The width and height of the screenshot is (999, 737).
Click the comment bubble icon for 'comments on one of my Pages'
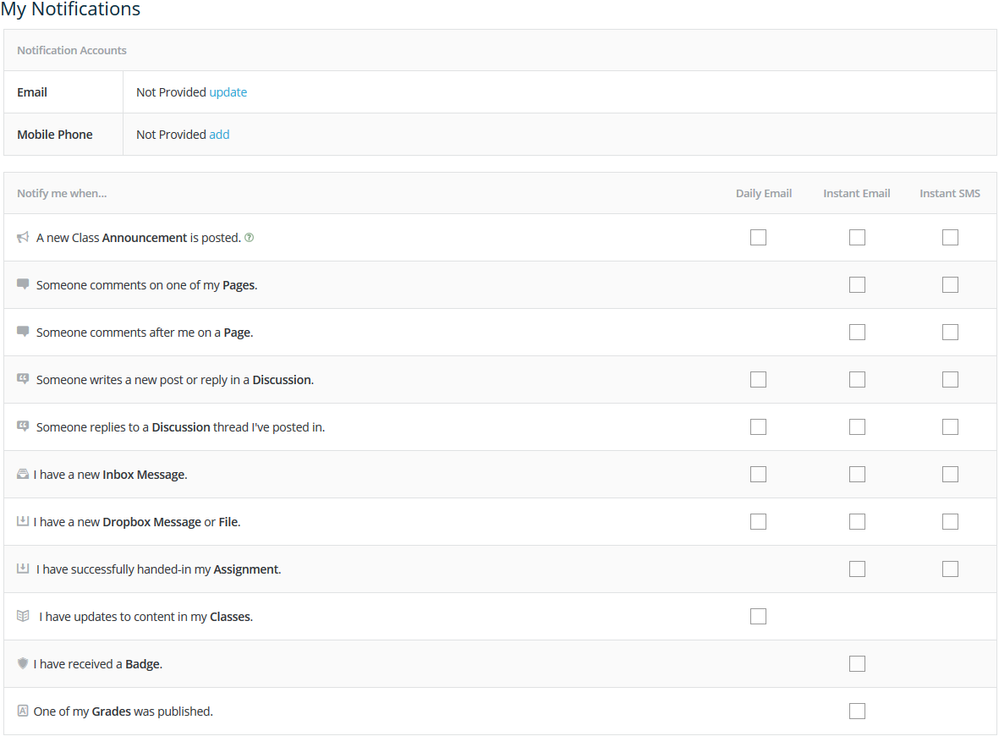[x=23, y=284]
